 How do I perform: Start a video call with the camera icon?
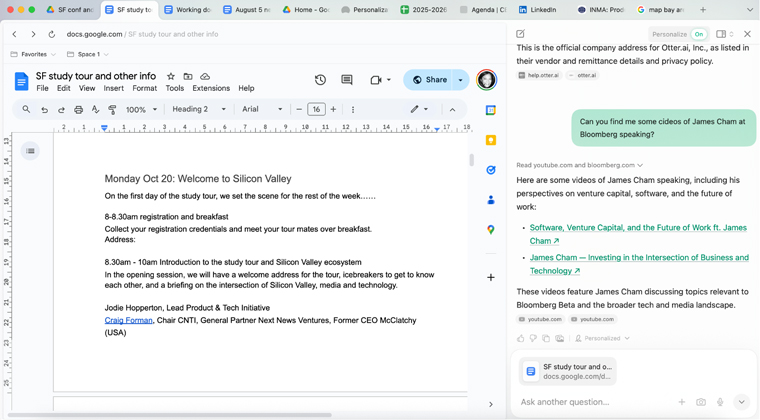tap(376, 80)
